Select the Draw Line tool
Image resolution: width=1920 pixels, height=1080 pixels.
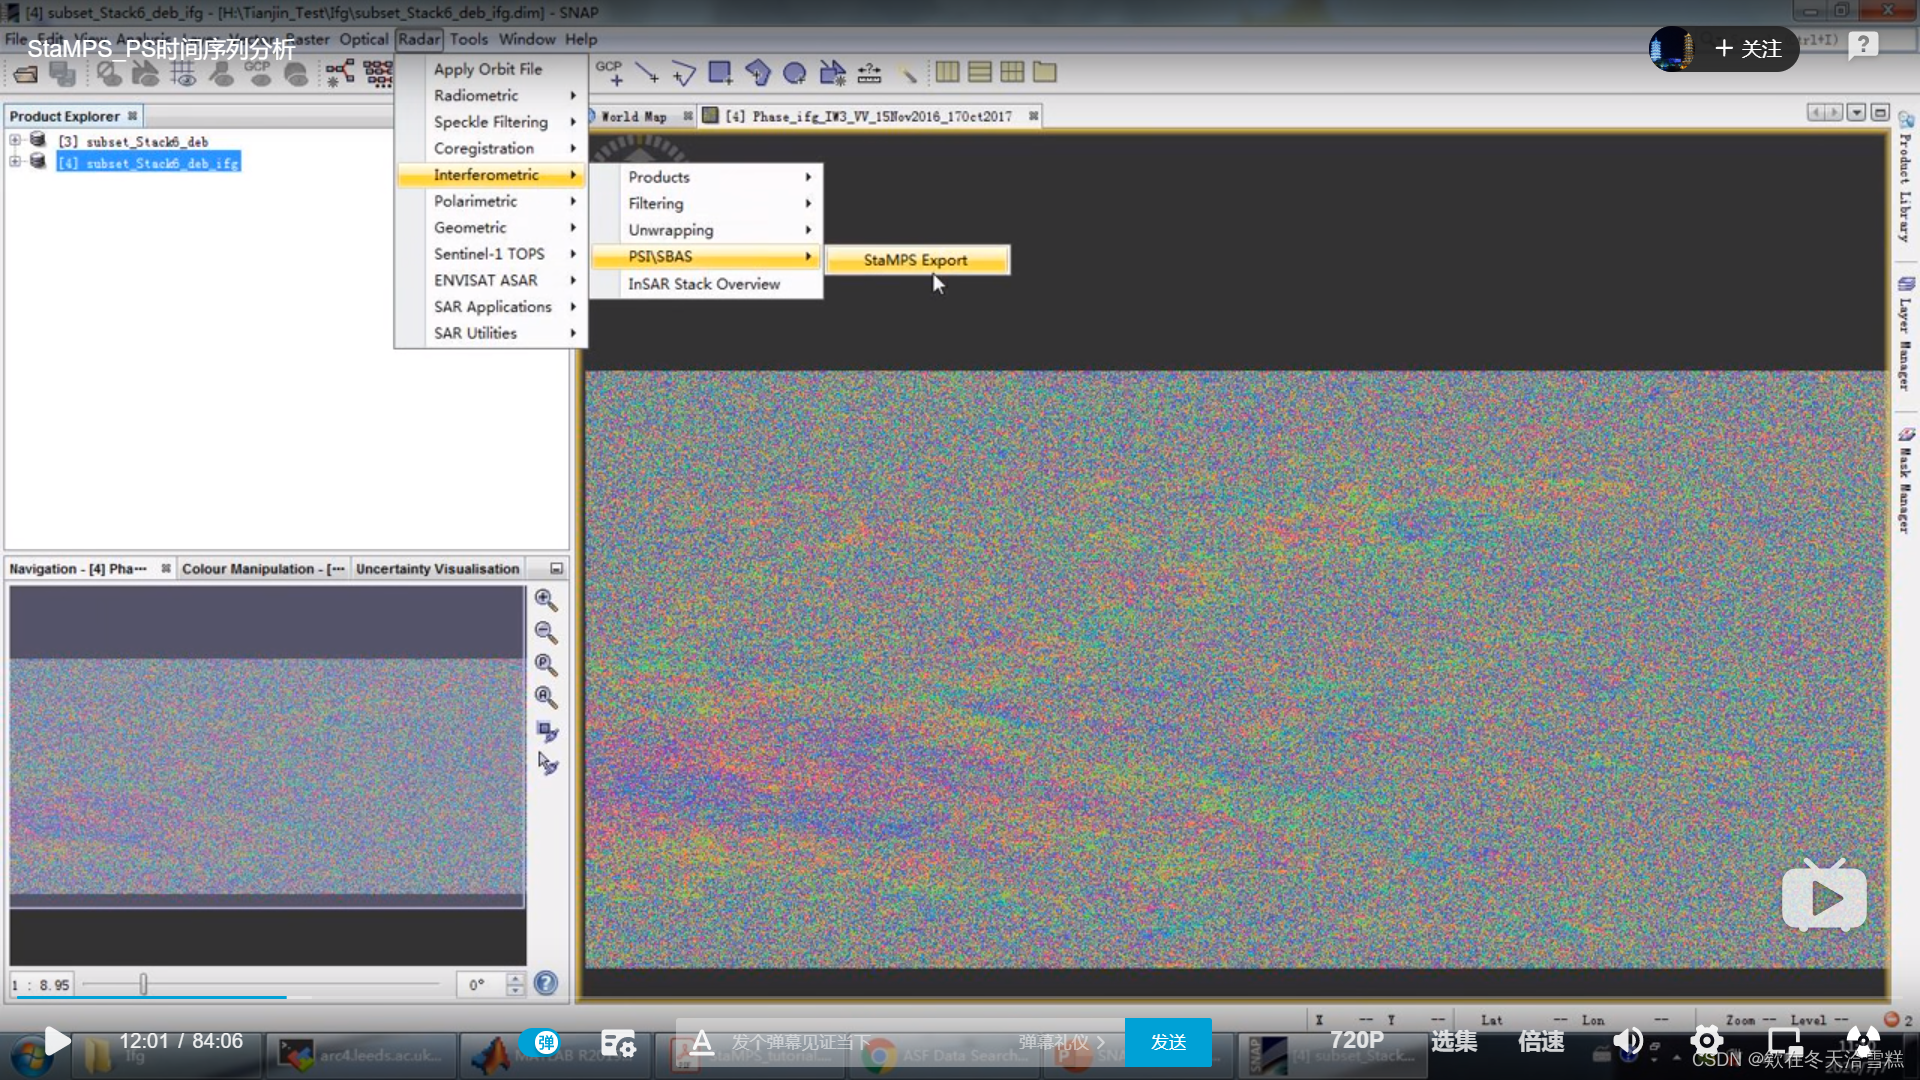tap(646, 73)
